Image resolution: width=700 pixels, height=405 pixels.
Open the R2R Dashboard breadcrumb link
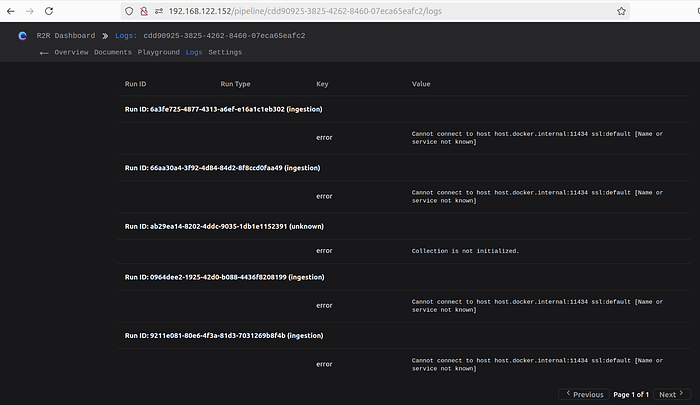coord(66,36)
